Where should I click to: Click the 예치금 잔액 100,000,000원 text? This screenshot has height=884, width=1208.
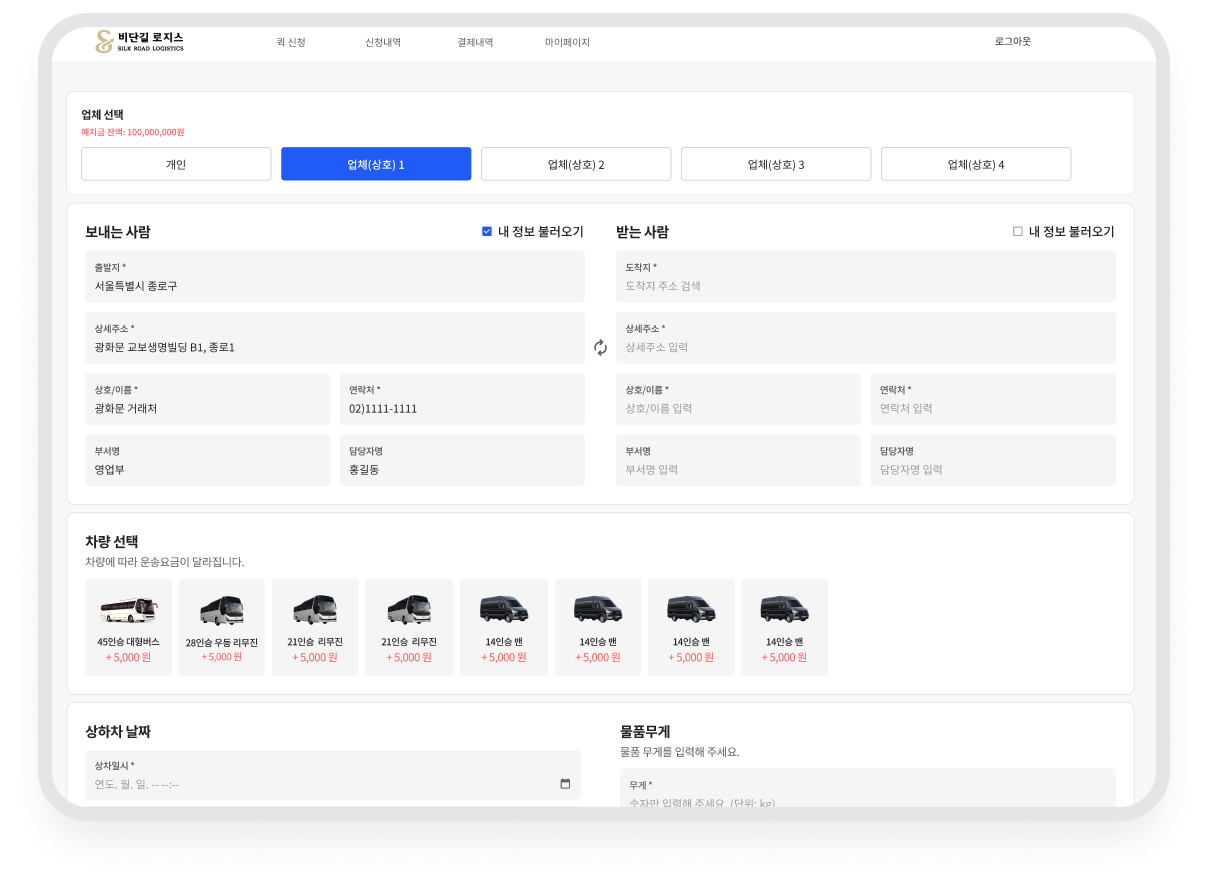(133, 132)
